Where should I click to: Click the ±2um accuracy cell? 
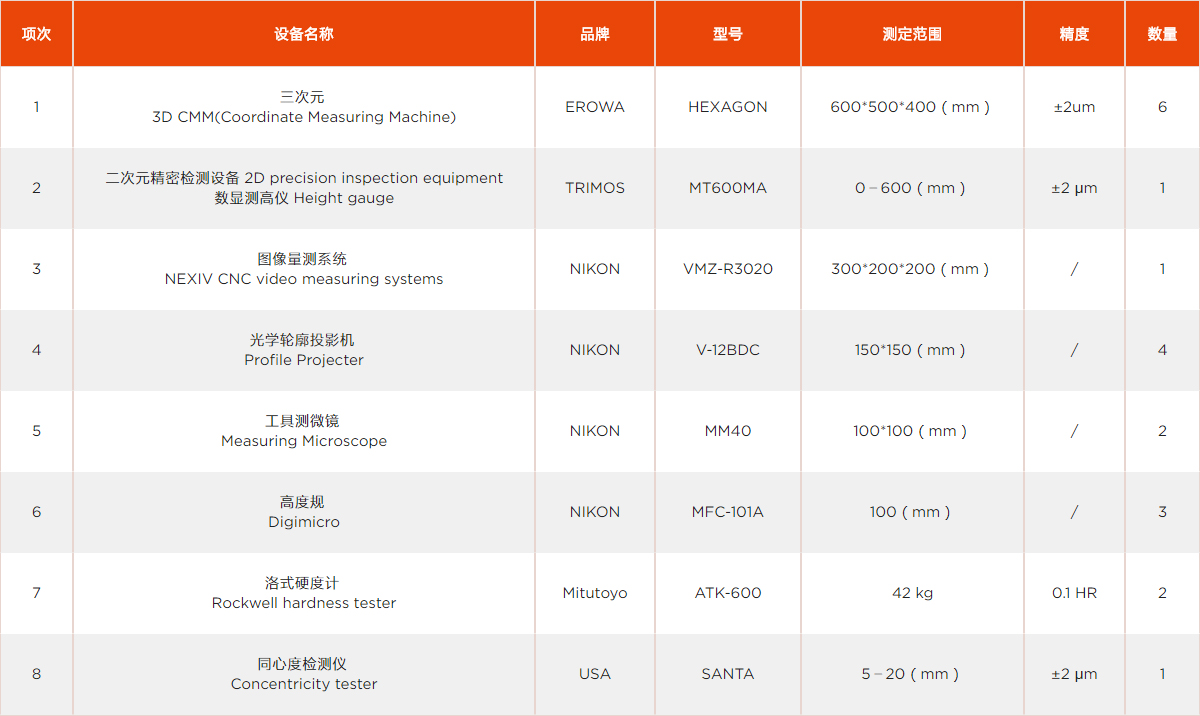pyautogui.click(x=1074, y=107)
